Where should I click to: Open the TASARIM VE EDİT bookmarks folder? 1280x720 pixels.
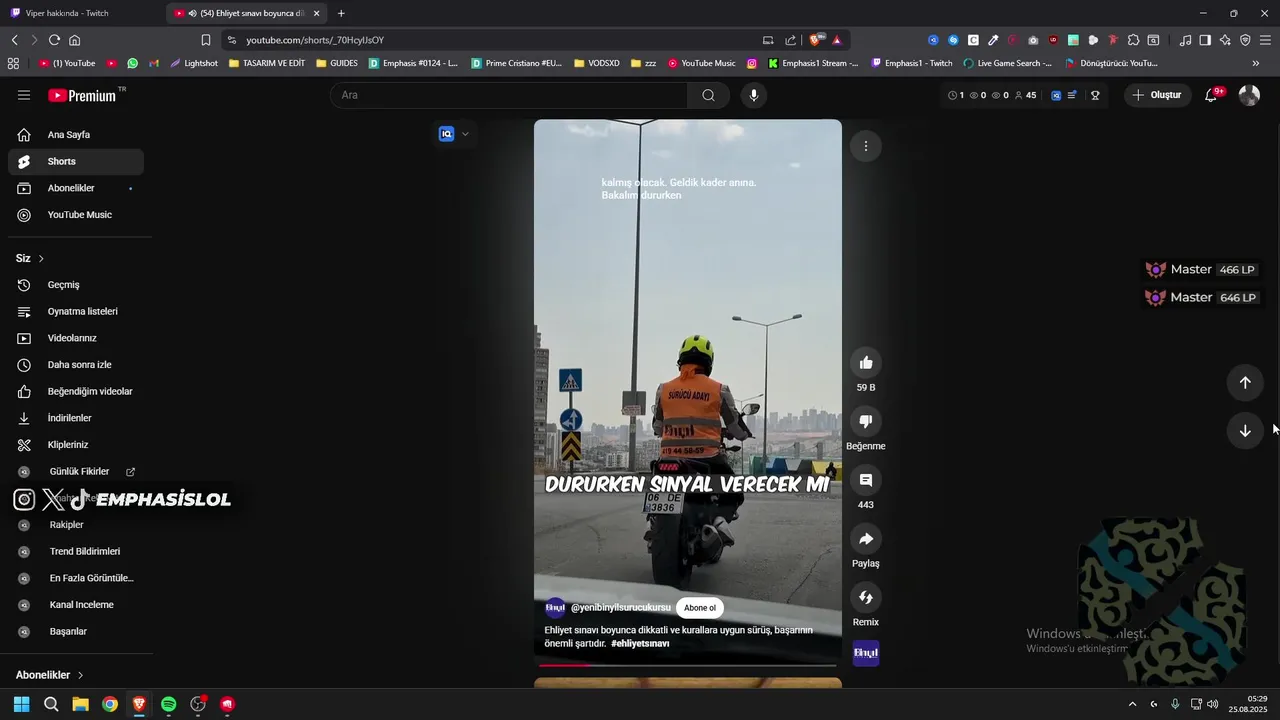pyautogui.click(x=266, y=63)
